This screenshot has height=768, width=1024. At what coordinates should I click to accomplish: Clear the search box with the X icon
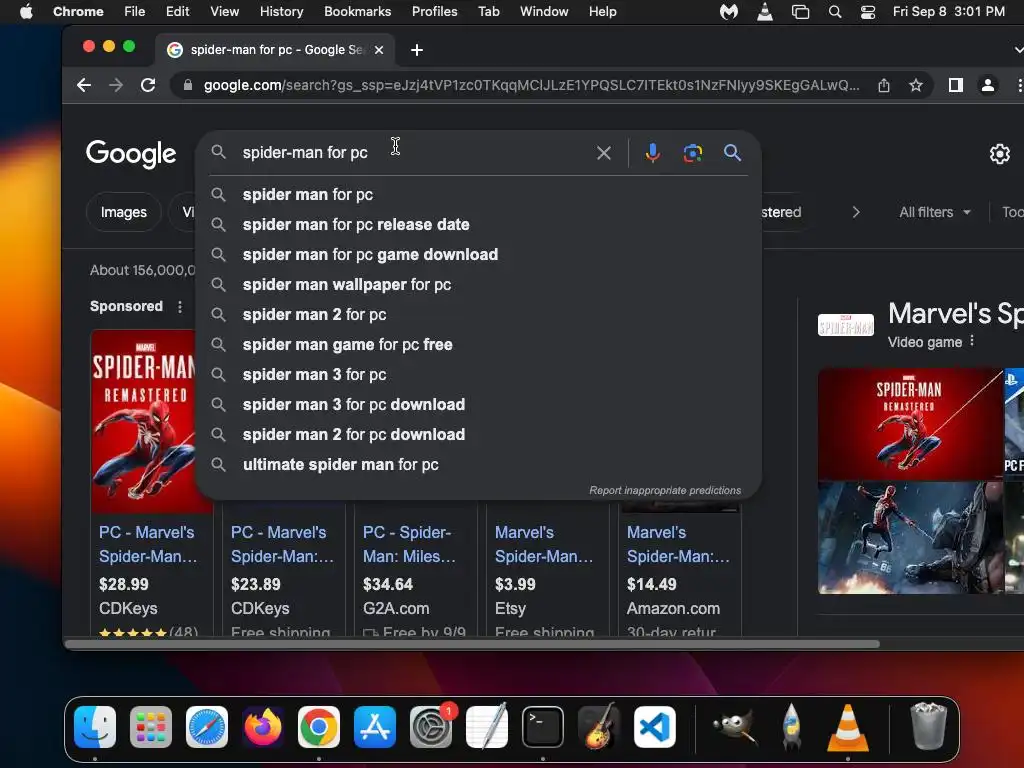[x=603, y=153]
